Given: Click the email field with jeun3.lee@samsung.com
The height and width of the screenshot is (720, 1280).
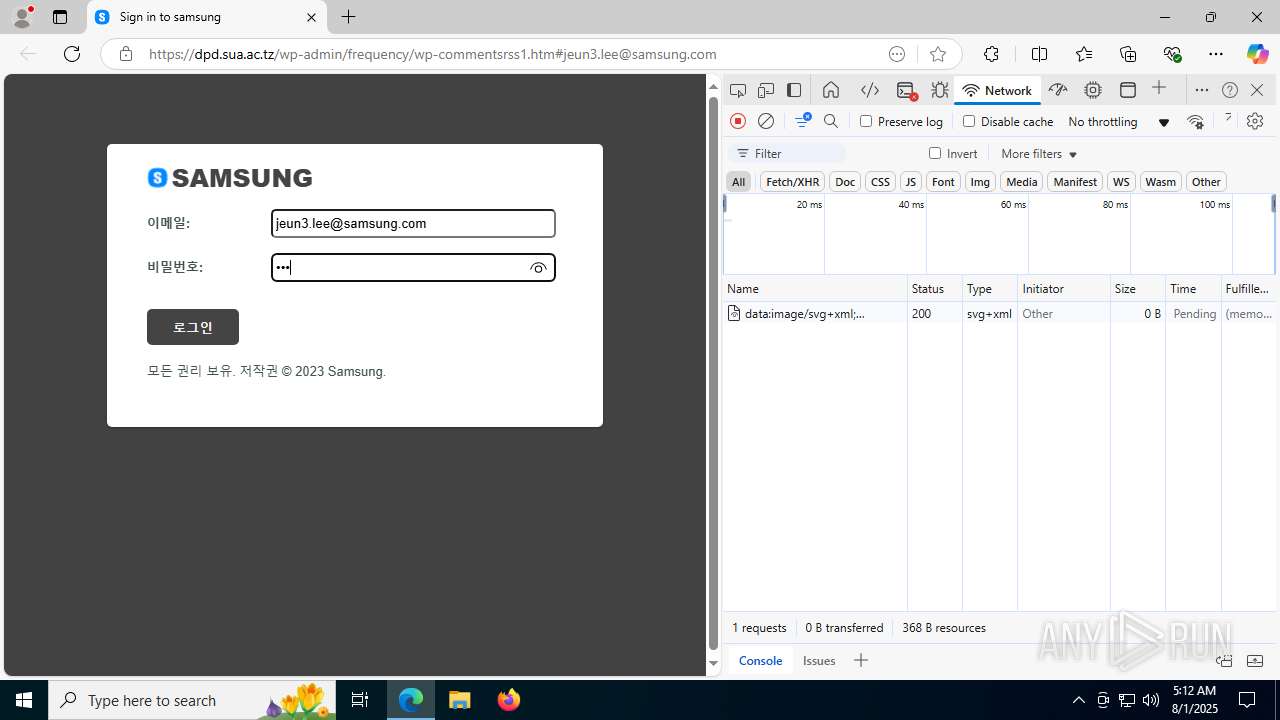Looking at the screenshot, I should tap(413, 224).
